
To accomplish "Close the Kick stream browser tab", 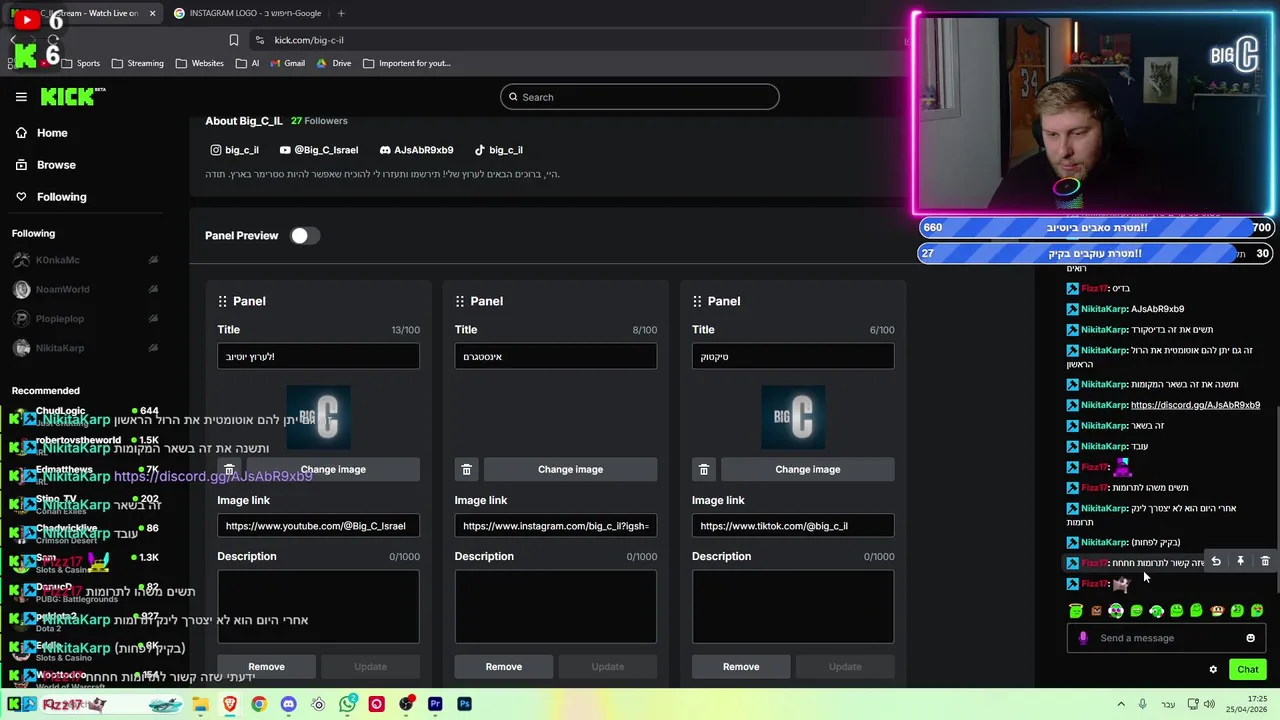I will tap(152, 13).
